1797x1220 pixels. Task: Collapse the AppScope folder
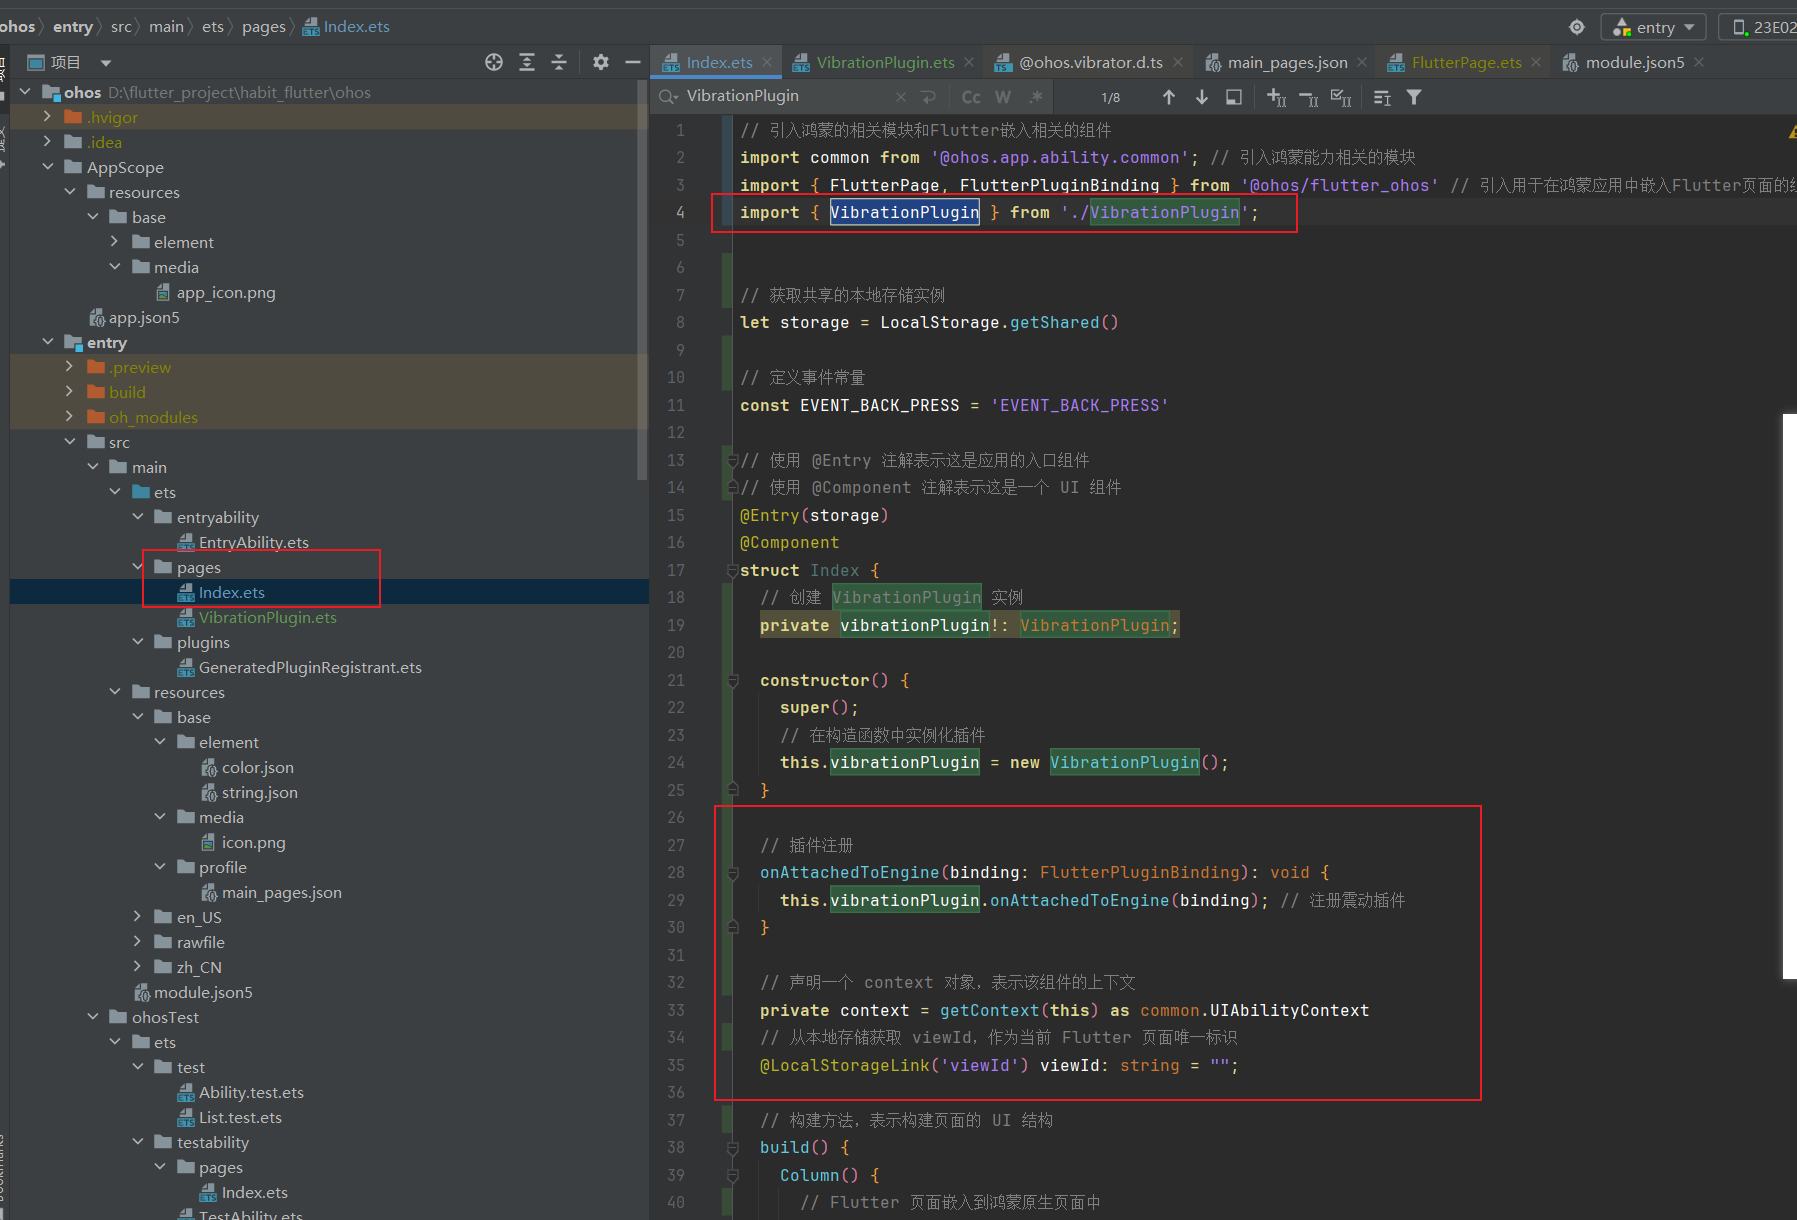click(x=47, y=167)
